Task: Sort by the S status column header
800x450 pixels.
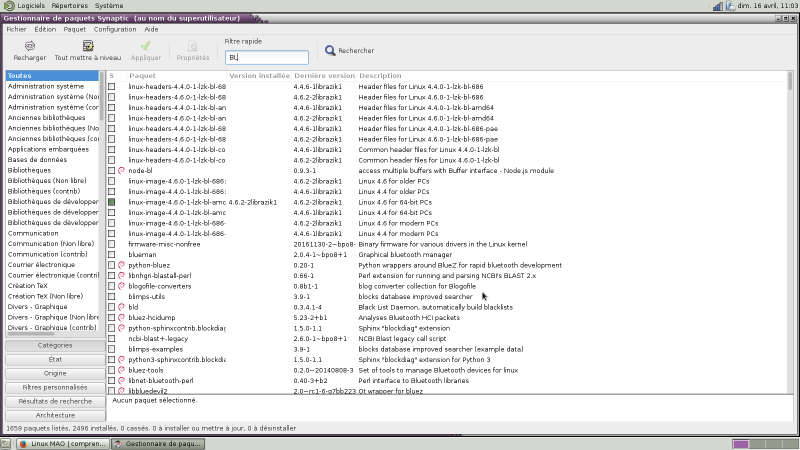Action: (112, 76)
